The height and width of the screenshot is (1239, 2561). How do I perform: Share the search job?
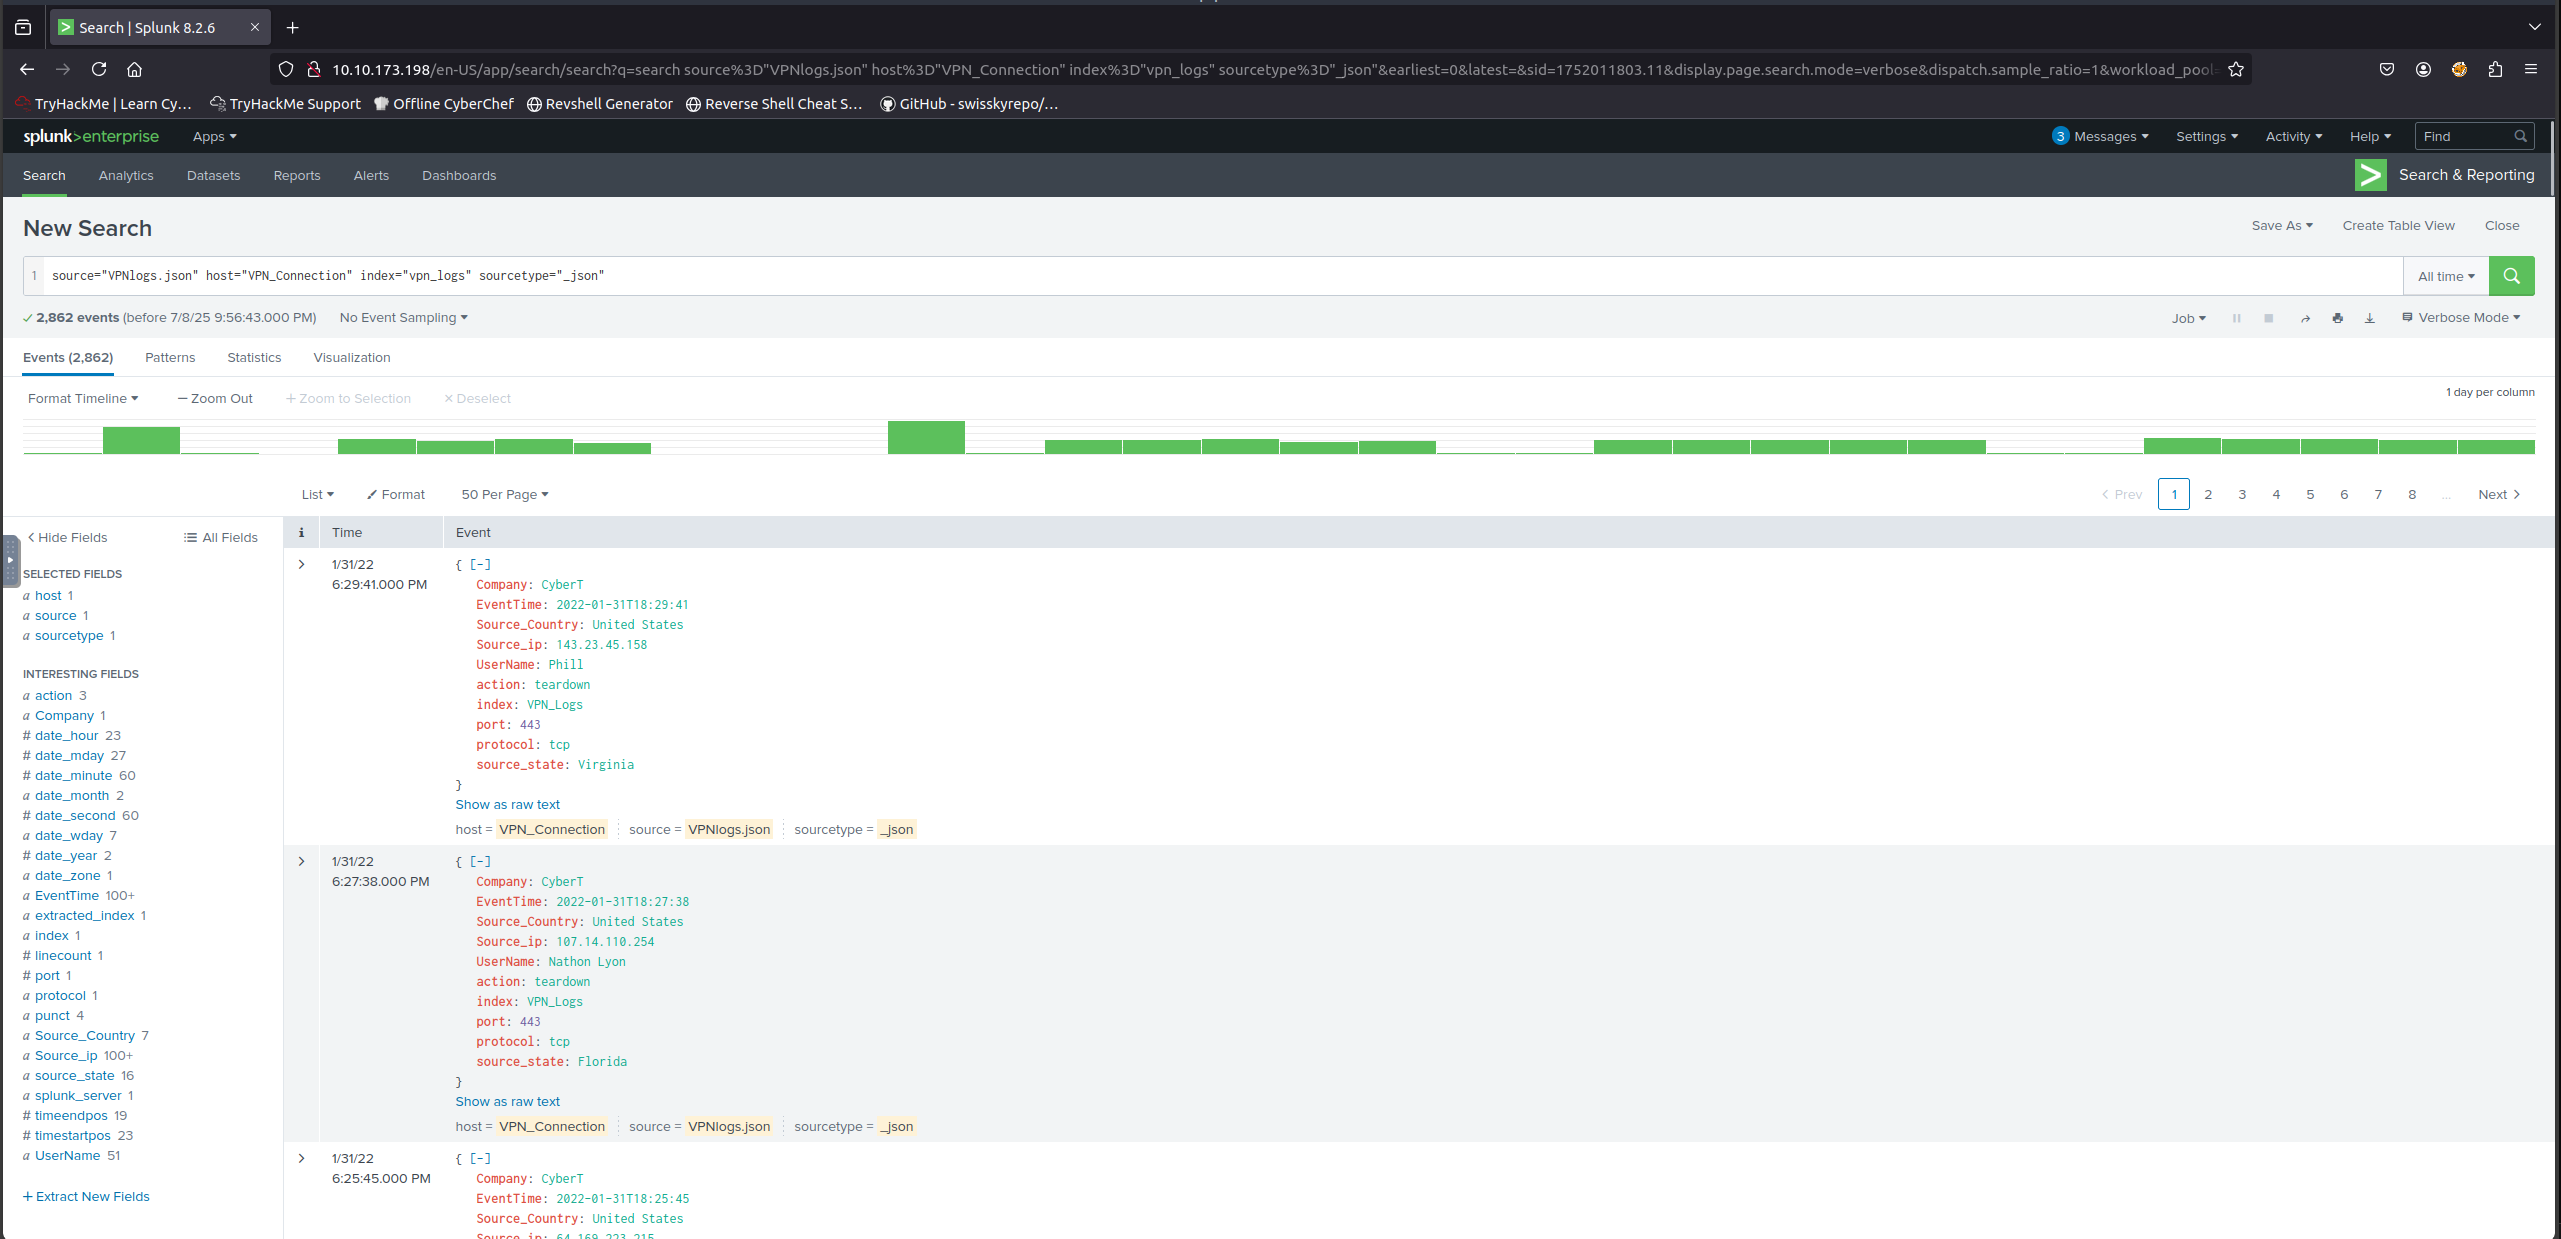2305,318
